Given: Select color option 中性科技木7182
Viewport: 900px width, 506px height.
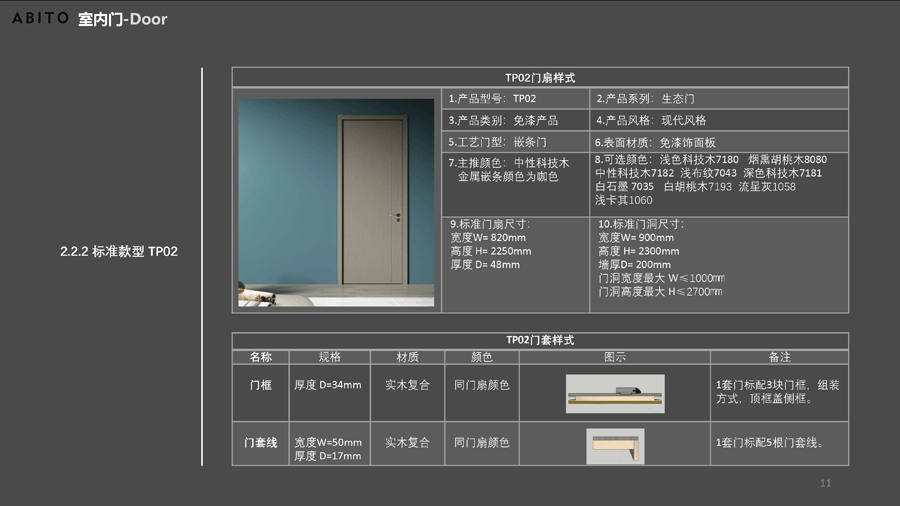Looking at the screenshot, I should [634, 173].
